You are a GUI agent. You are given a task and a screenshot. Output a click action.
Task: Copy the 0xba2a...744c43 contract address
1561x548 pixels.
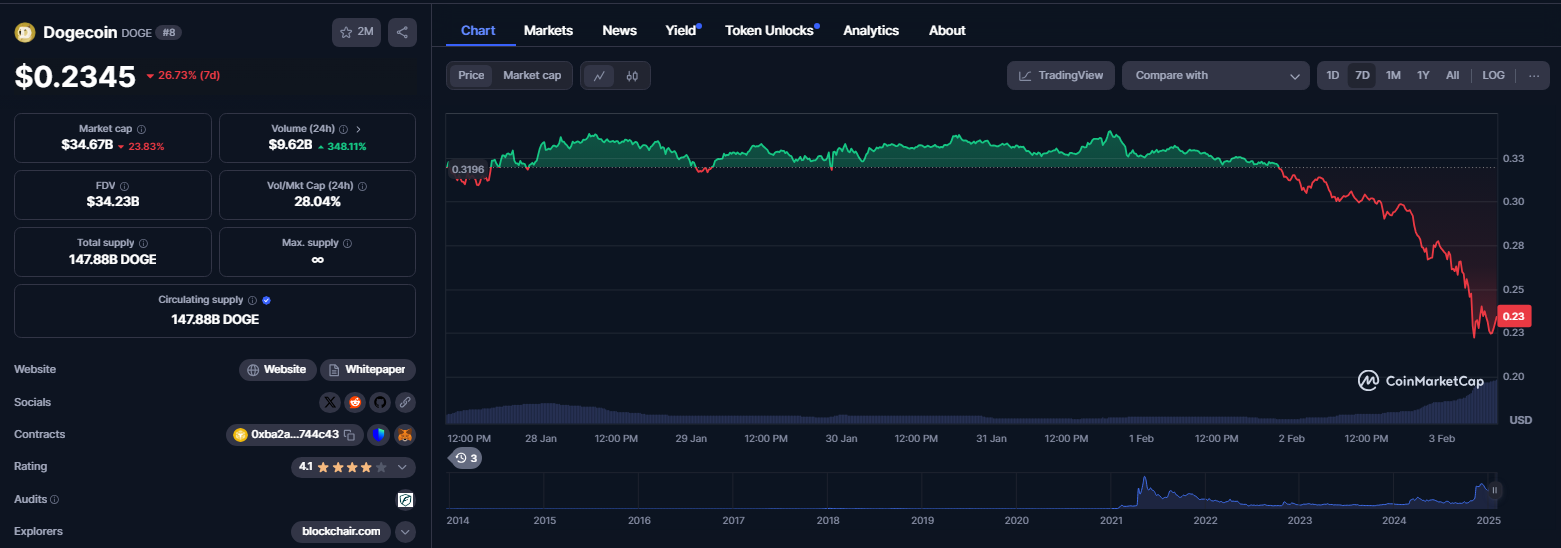coord(350,435)
